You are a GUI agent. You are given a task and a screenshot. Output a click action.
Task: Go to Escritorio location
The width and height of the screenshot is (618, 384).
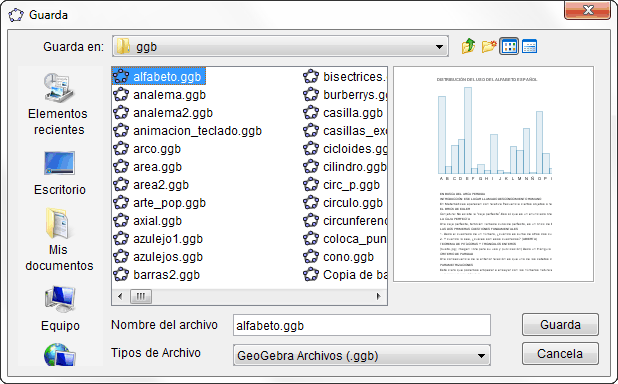tap(60, 173)
